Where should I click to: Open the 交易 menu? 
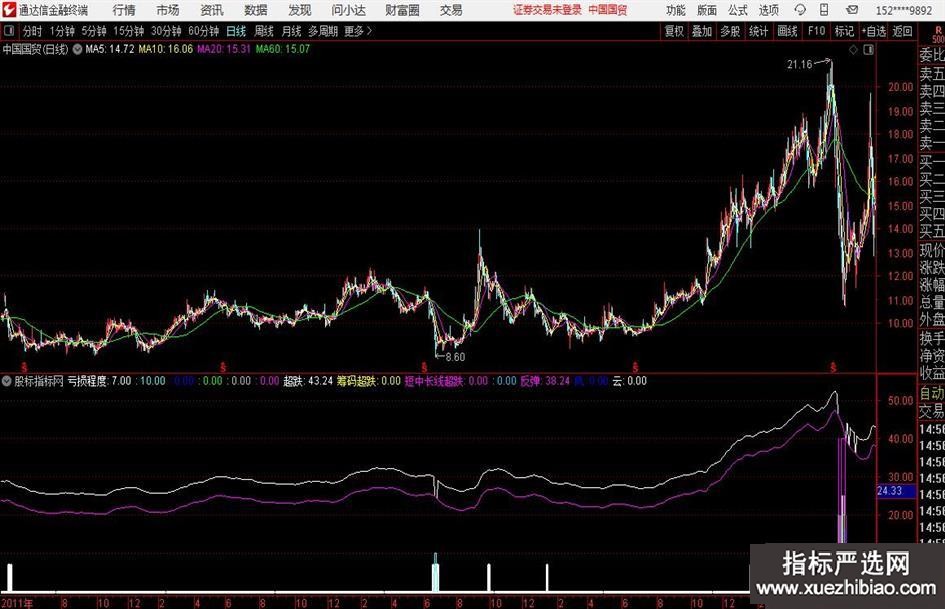451,10
